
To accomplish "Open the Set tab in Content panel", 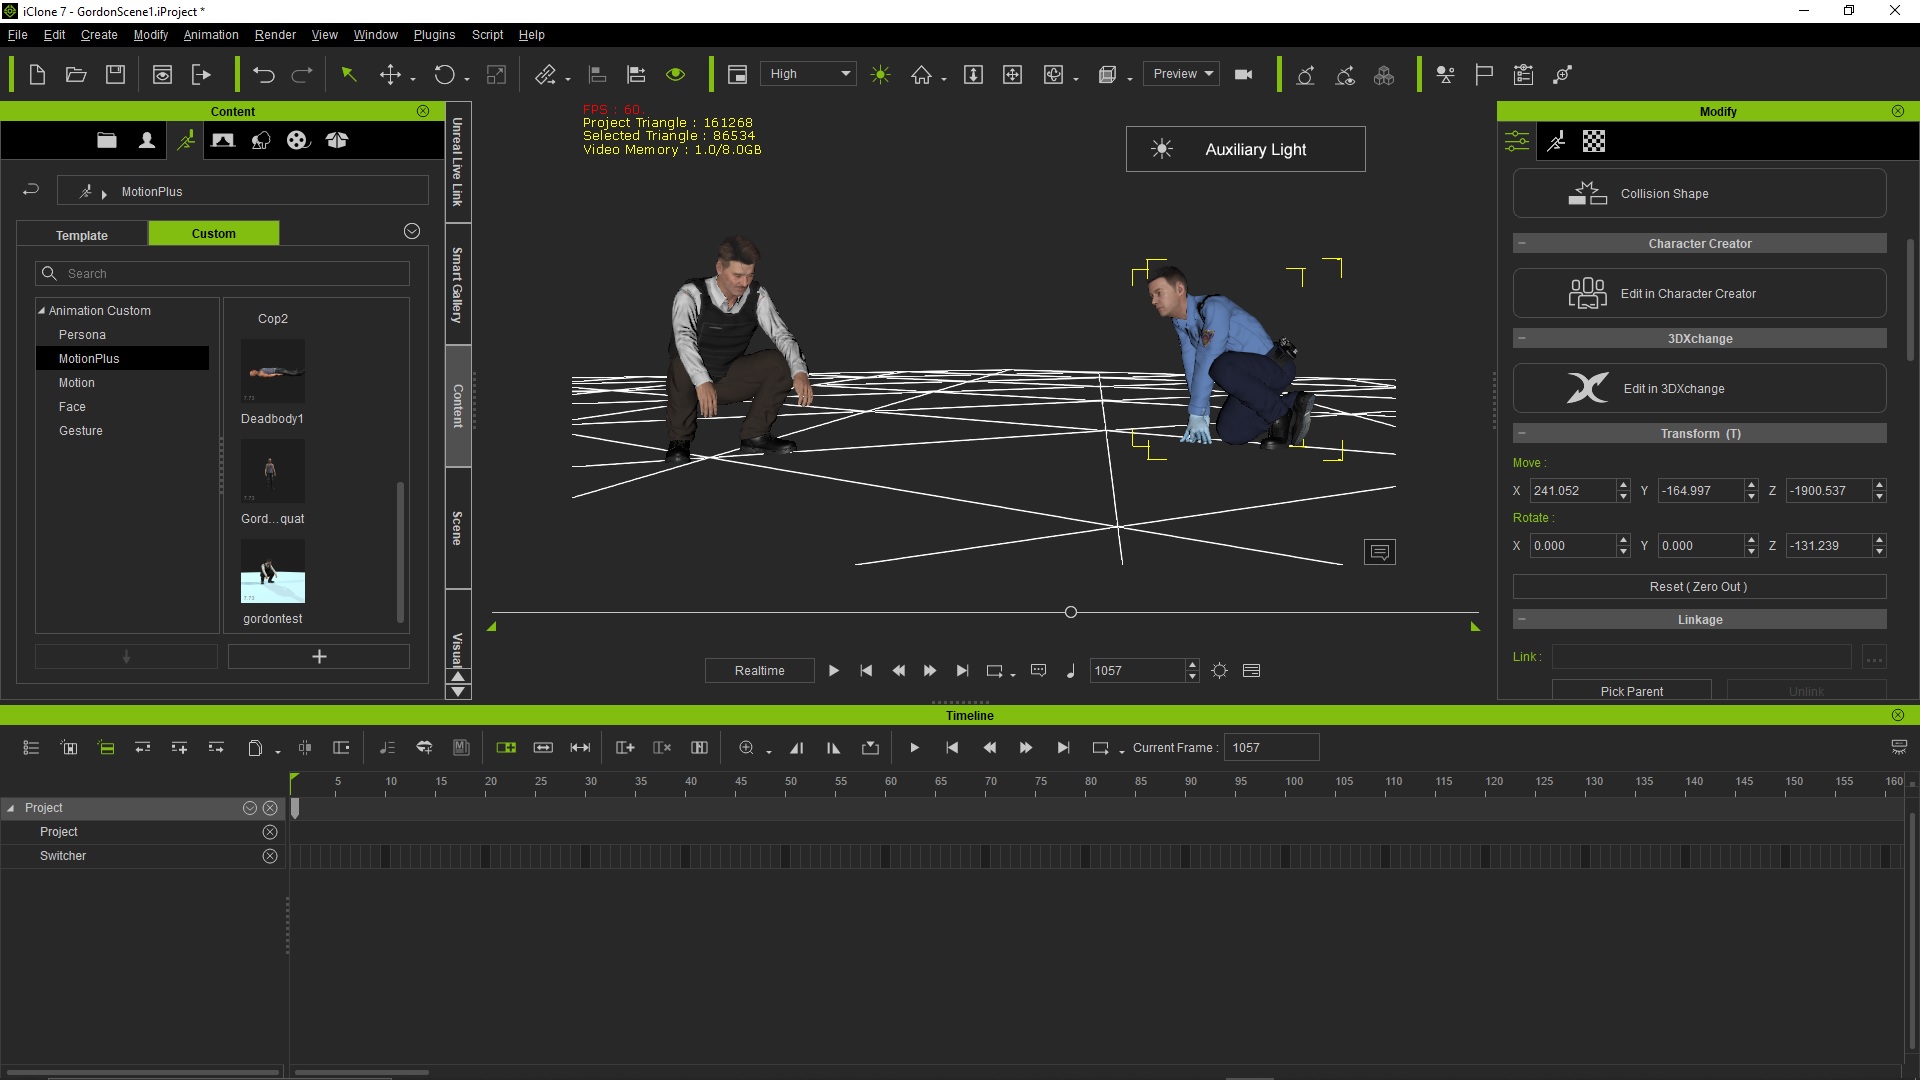I will [223, 140].
